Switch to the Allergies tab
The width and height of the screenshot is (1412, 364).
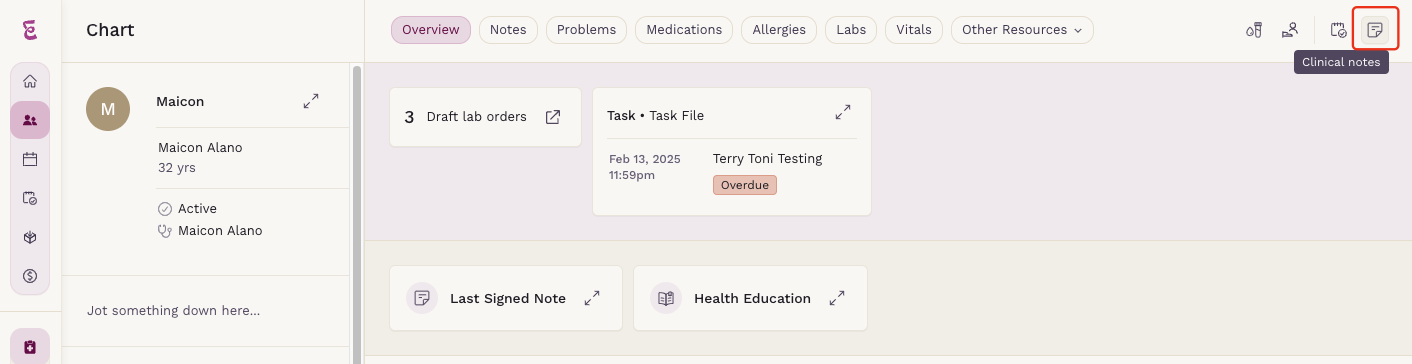[779, 30]
